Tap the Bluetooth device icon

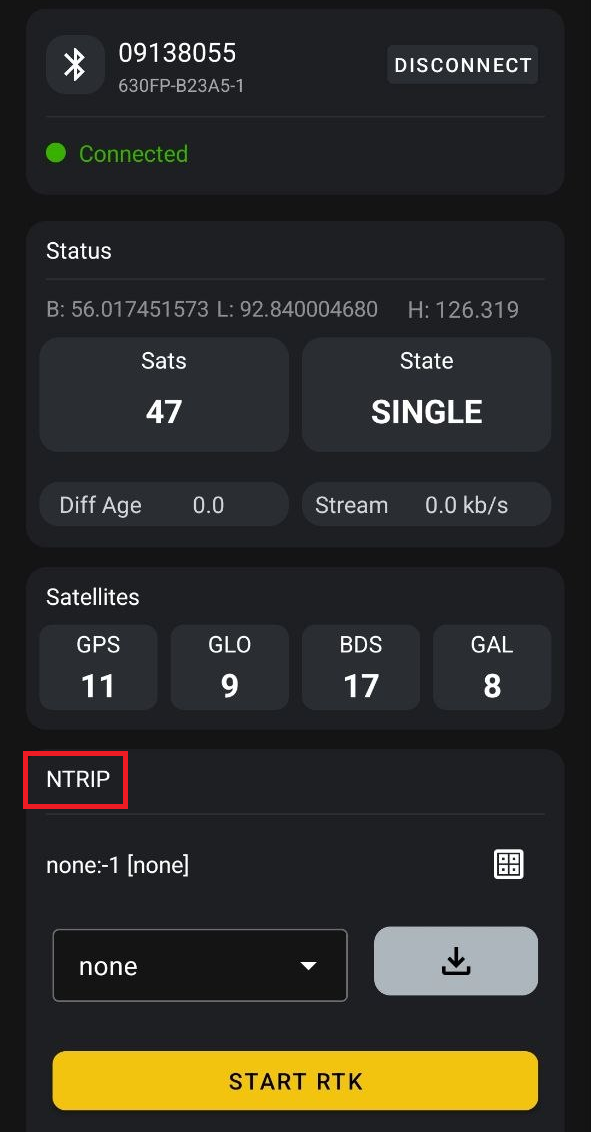75,64
